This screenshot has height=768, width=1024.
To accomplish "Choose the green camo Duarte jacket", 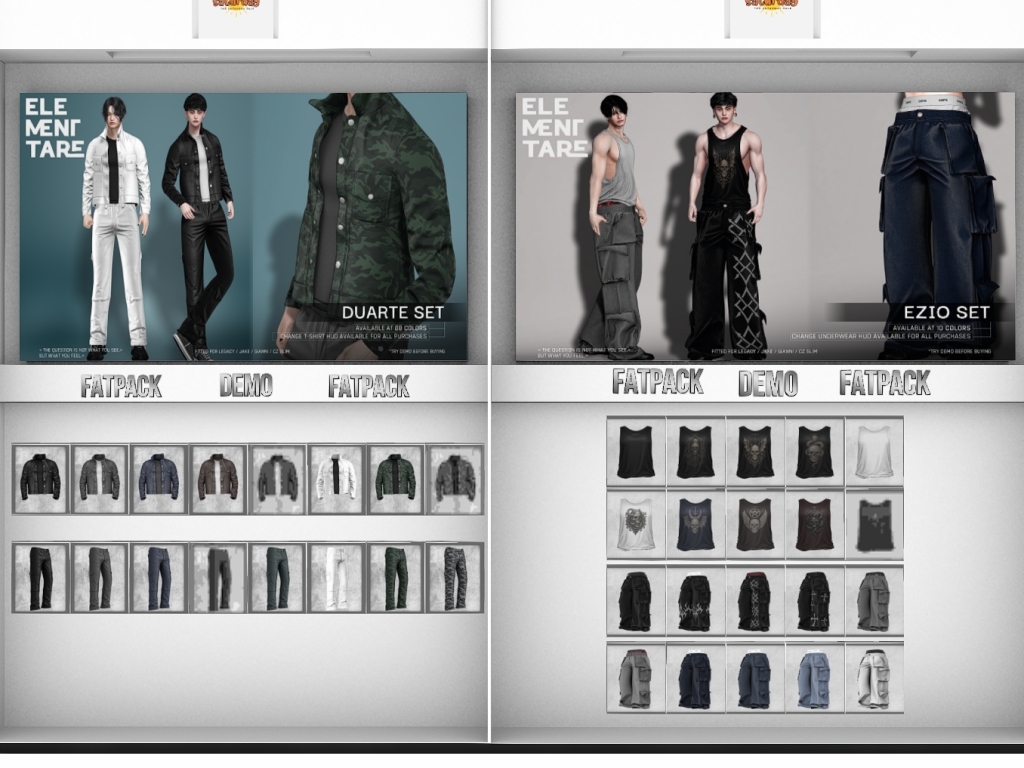I will click(x=396, y=479).
